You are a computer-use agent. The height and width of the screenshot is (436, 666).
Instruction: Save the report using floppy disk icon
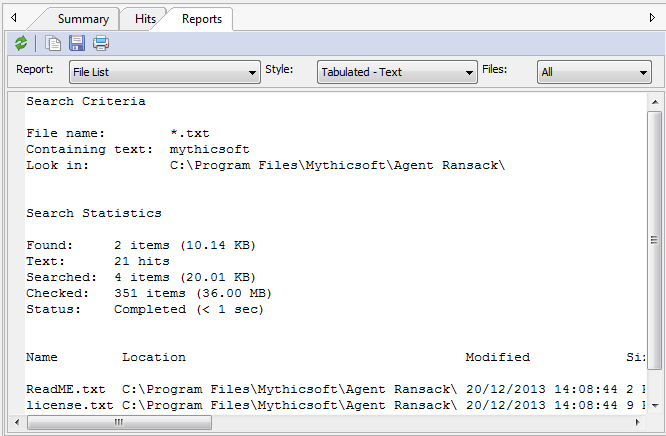(x=77, y=43)
